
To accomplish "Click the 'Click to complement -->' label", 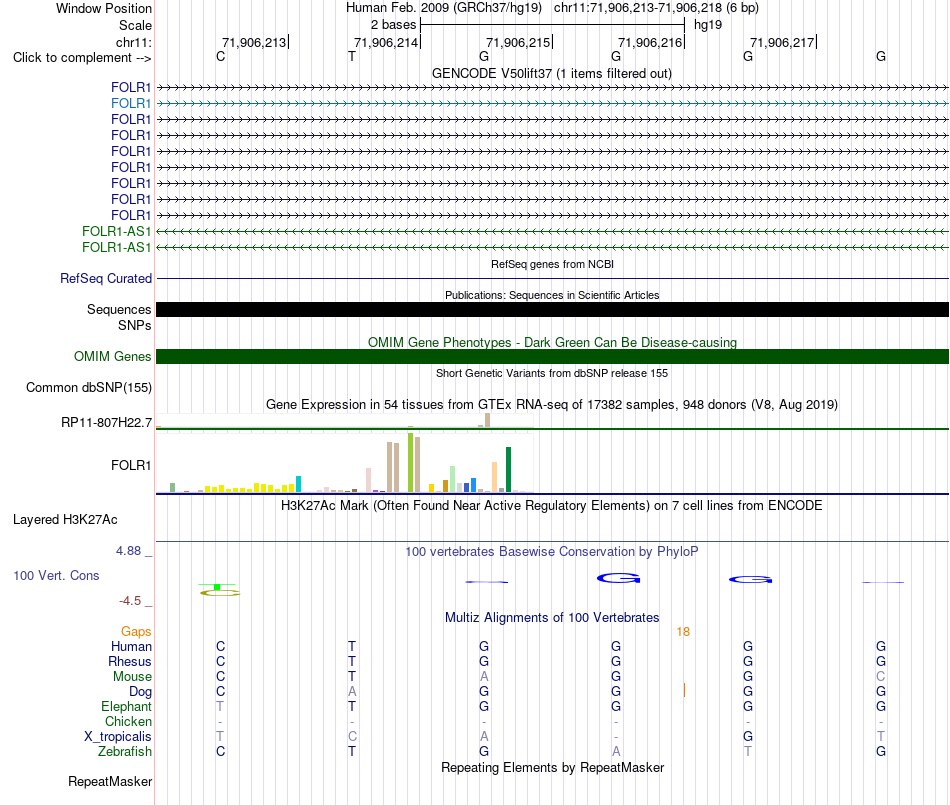I will coord(82,58).
